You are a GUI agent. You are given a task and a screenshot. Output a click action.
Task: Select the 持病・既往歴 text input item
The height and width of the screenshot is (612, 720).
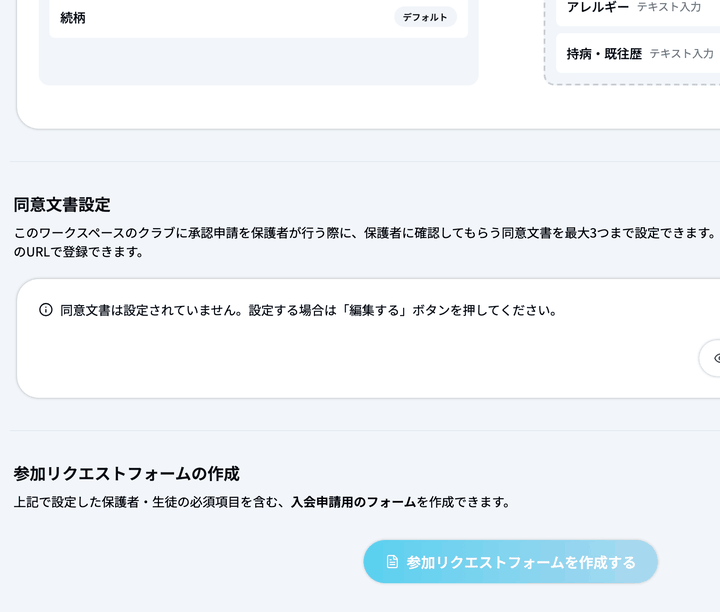pyautogui.click(x=638, y=54)
